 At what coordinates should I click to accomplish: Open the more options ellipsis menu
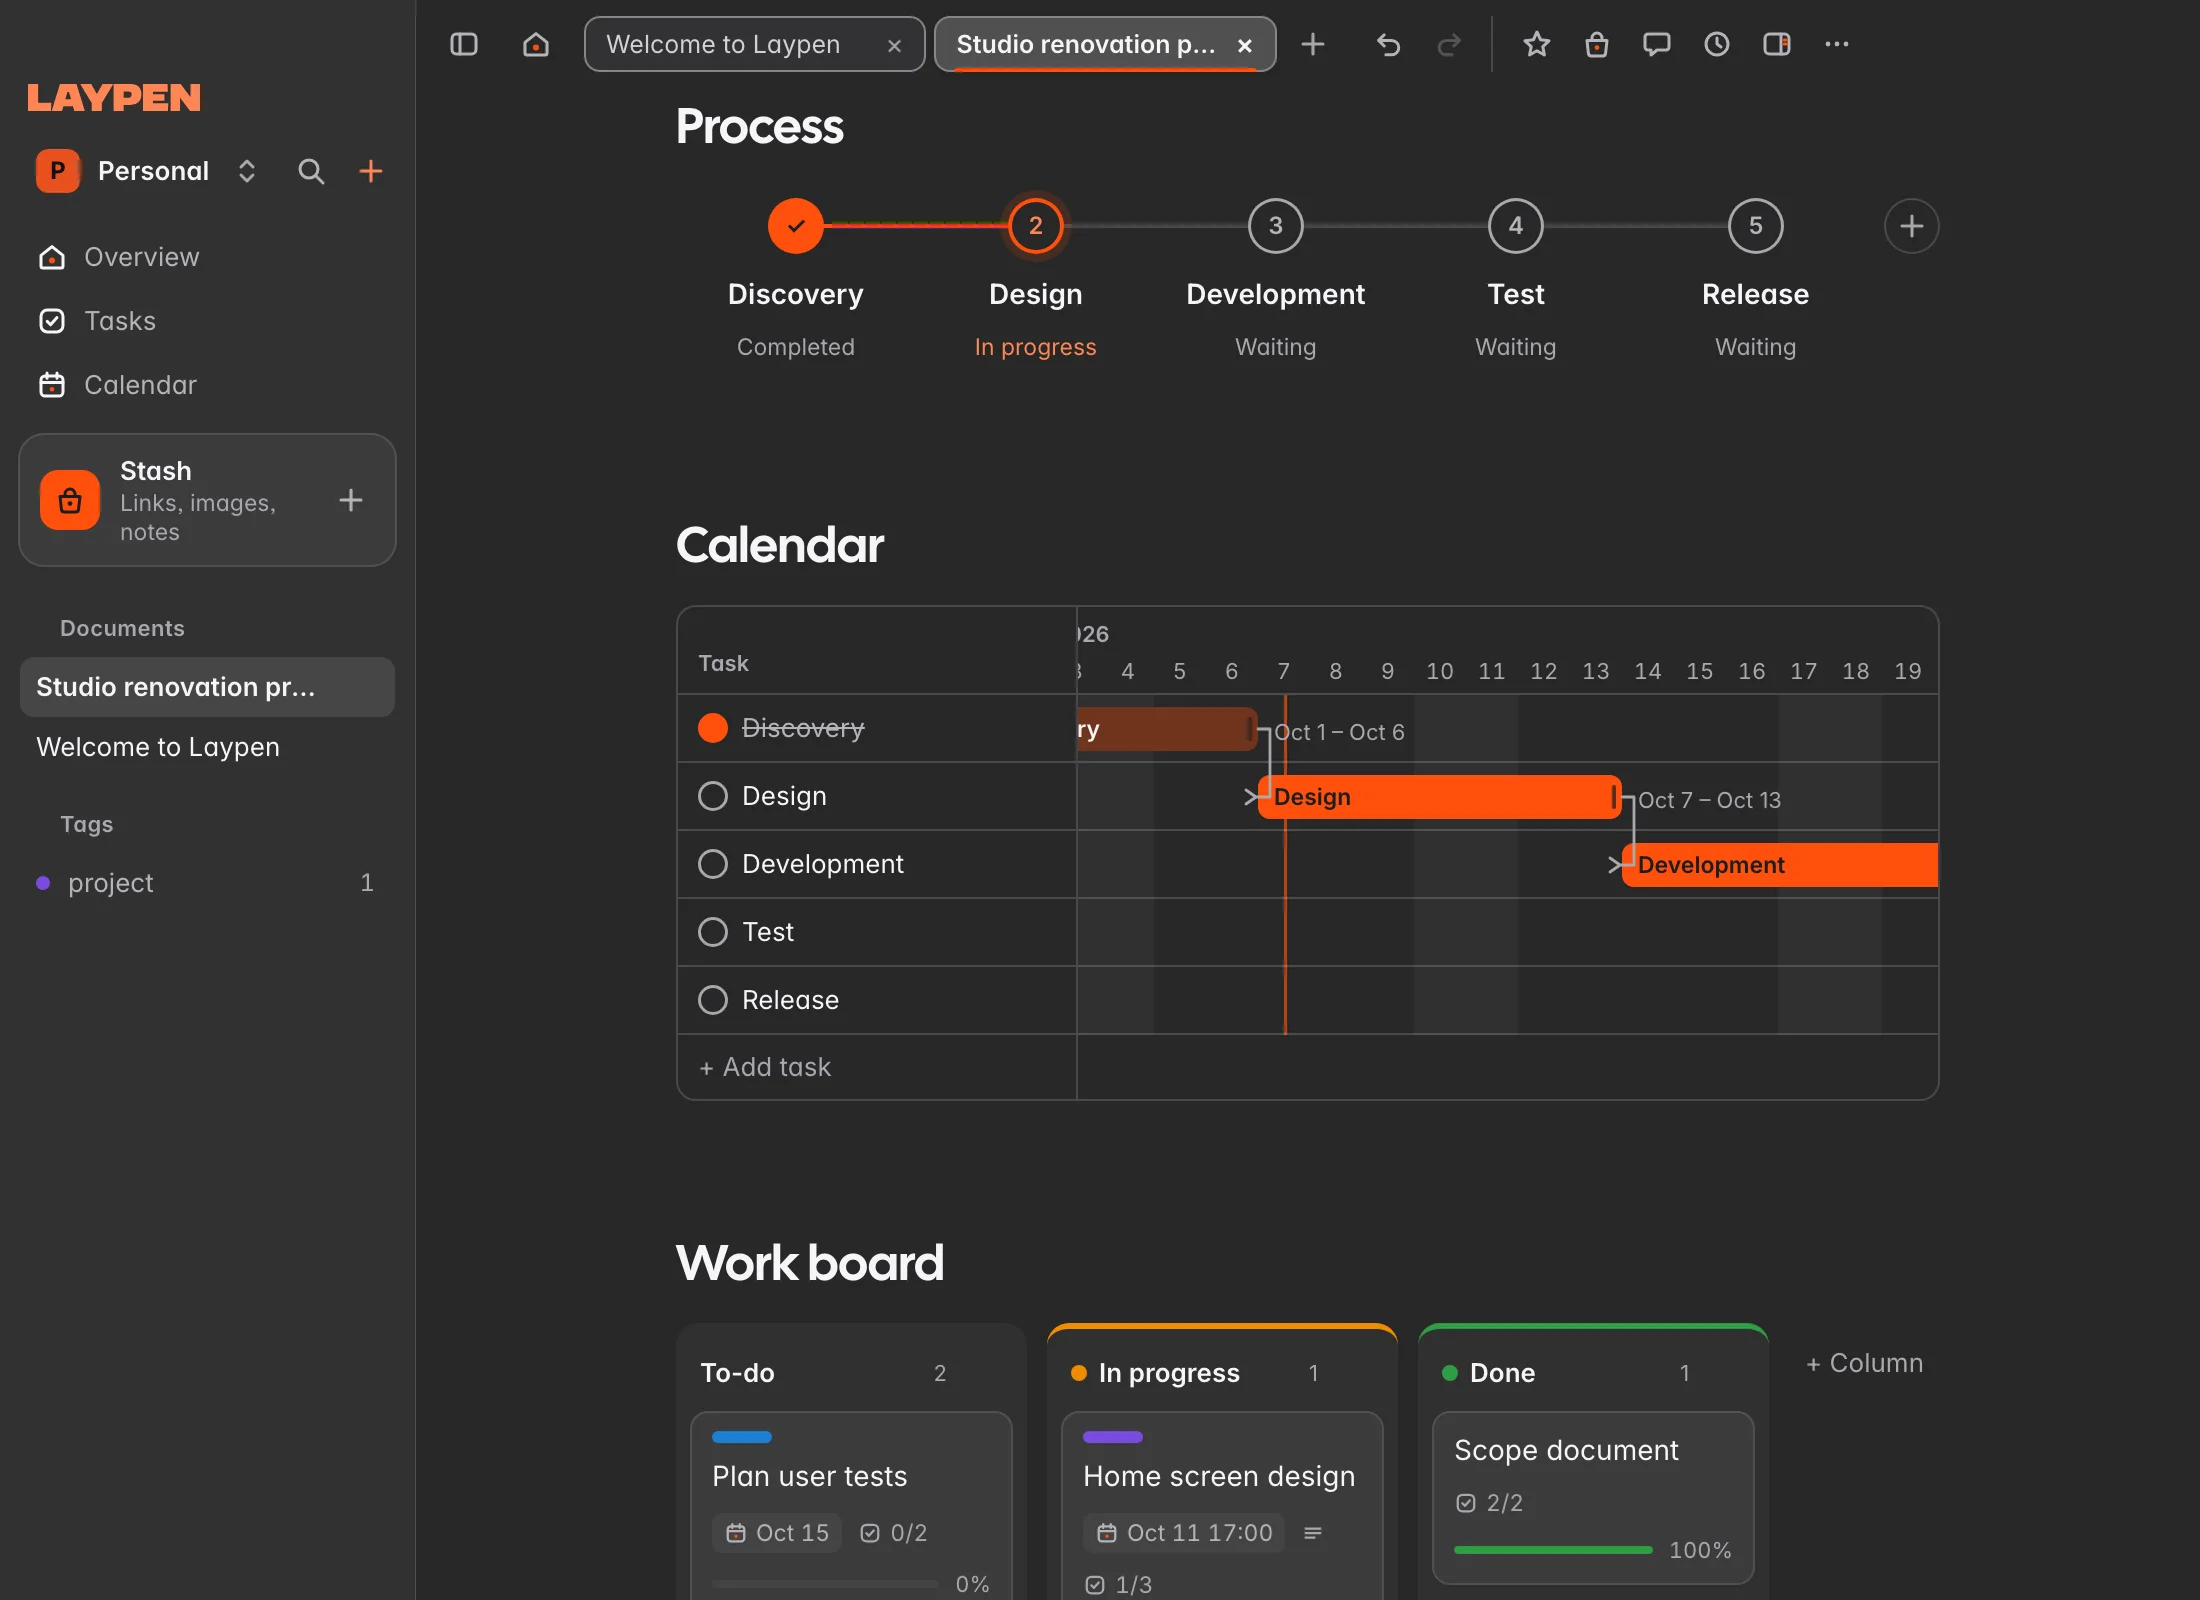[x=1837, y=44]
